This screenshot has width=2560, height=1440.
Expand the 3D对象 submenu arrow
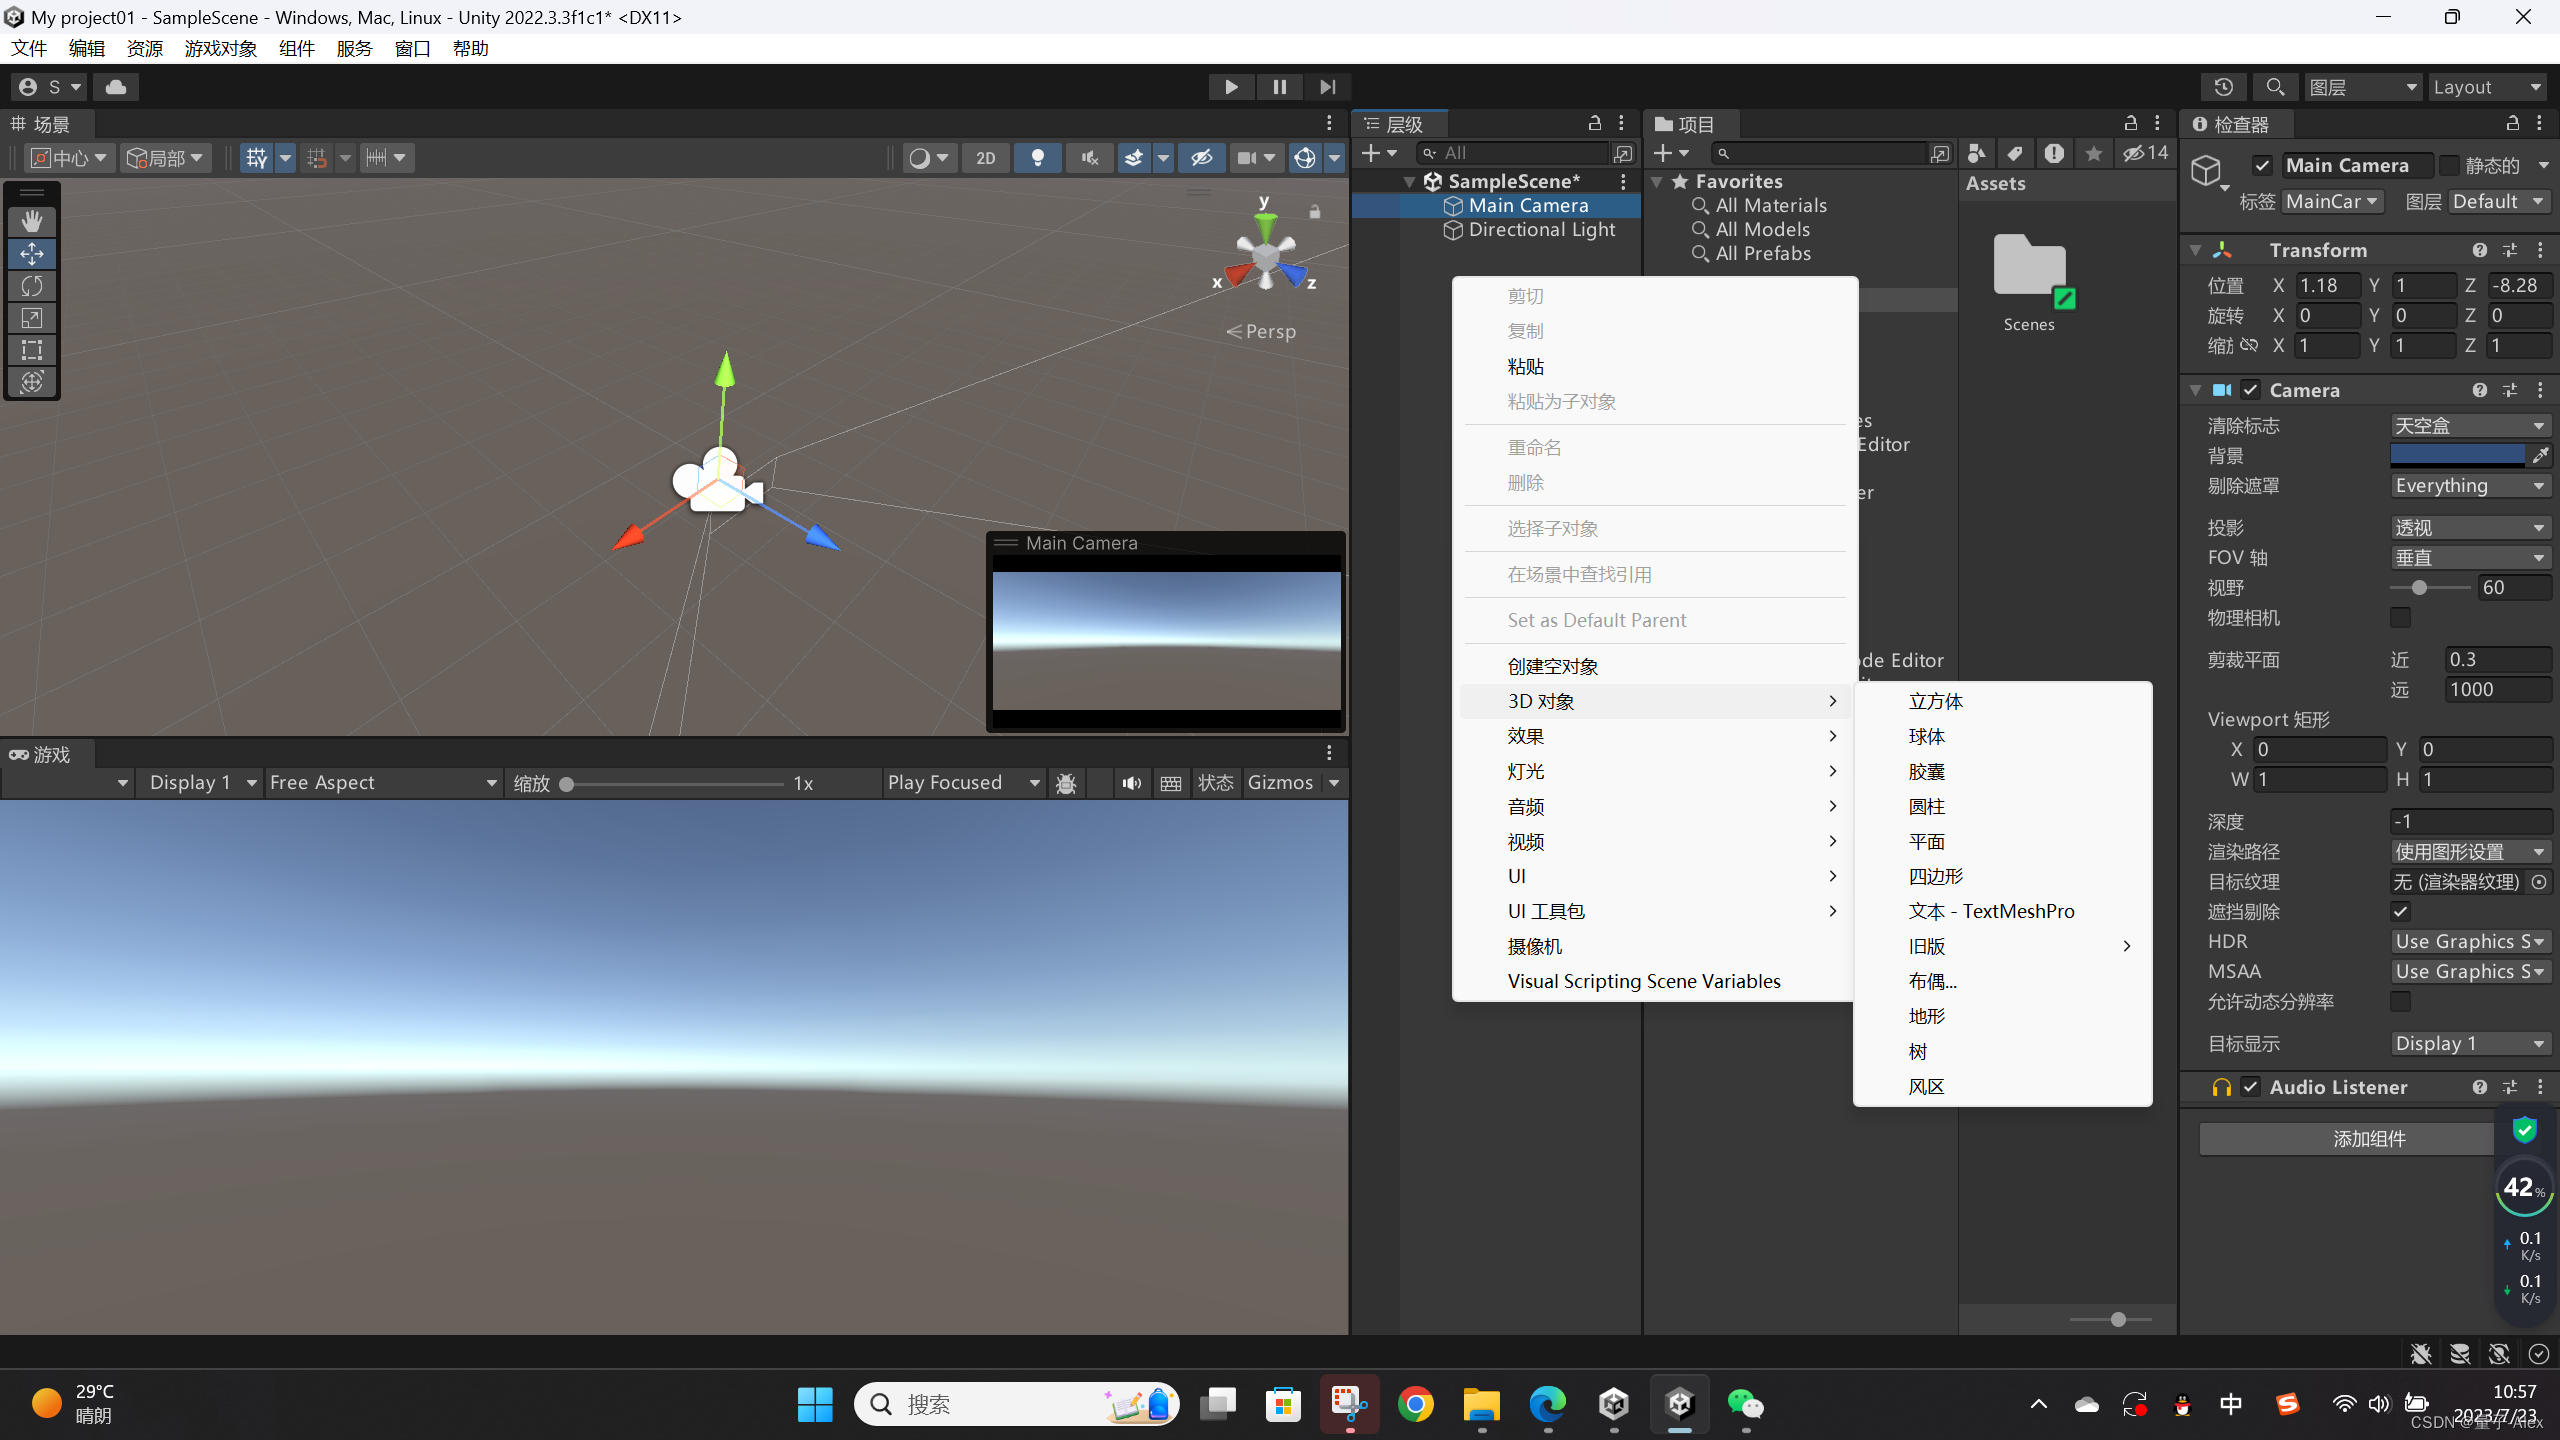[1834, 700]
